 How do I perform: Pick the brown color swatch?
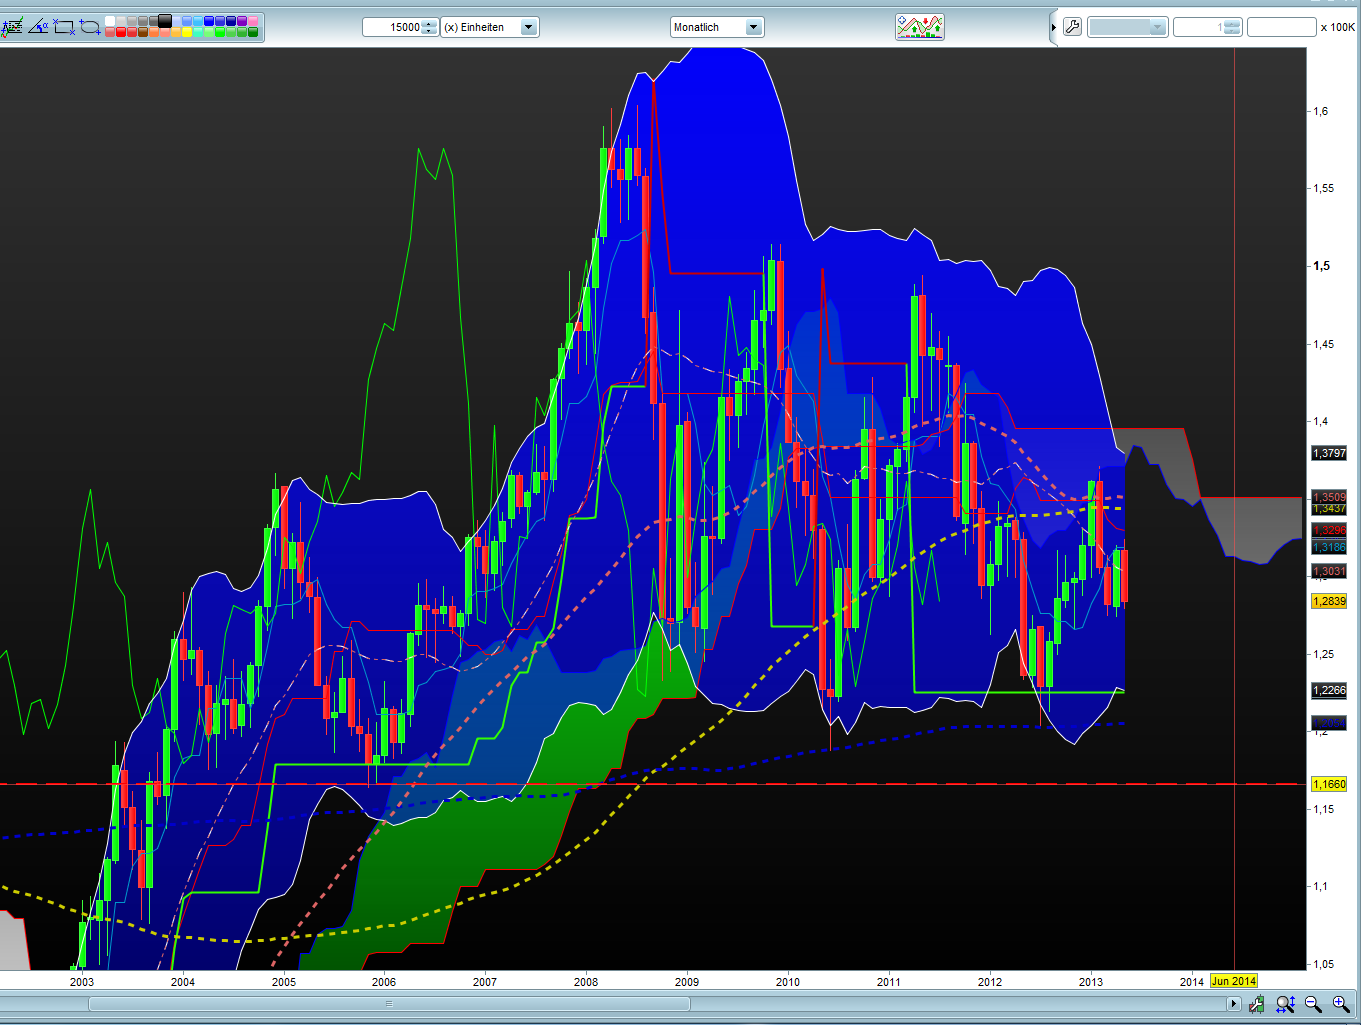[143, 32]
